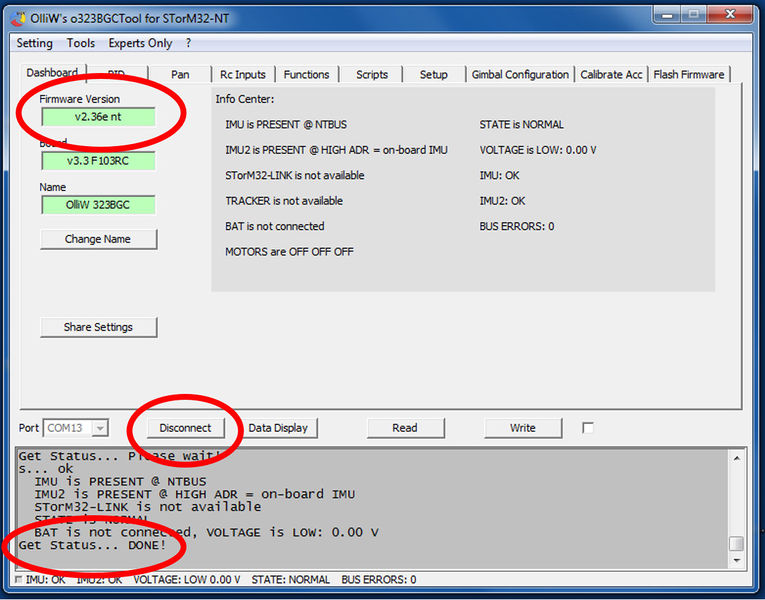
Task: Open the Flash Firmware tab
Action: 688,75
